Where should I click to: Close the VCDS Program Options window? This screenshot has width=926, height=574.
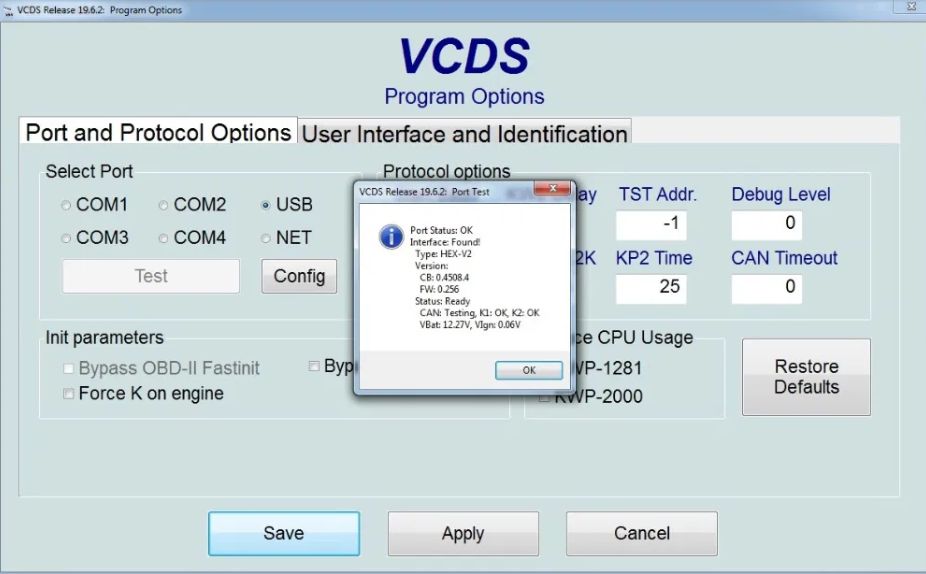(x=911, y=7)
